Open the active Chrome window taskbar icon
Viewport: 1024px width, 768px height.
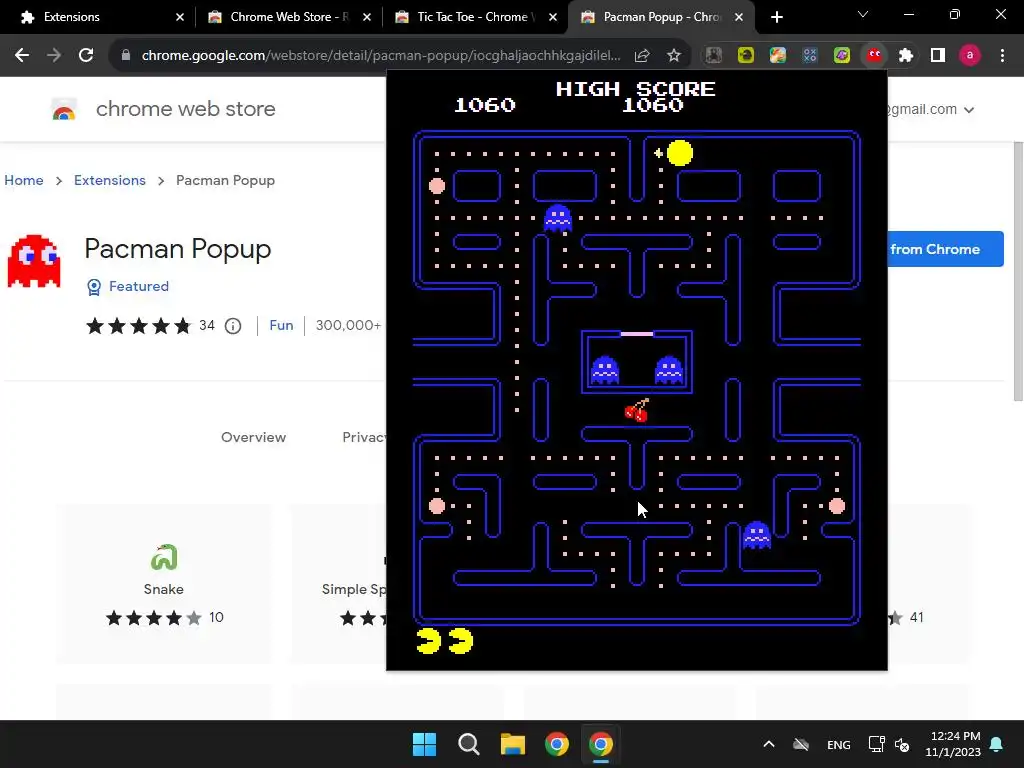(x=601, y=744)
